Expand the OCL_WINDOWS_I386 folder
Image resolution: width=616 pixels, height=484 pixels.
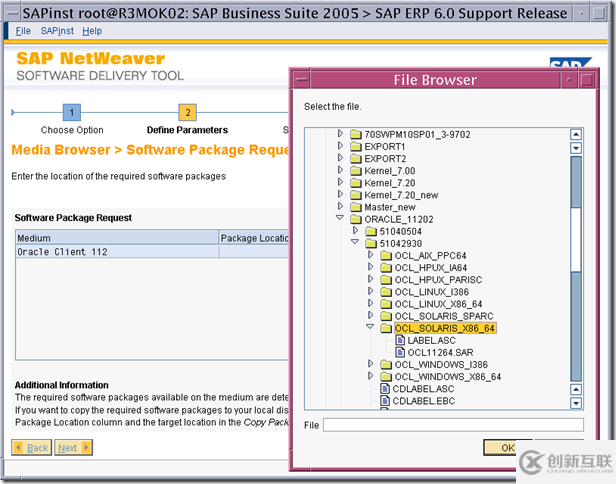(370, 364)
